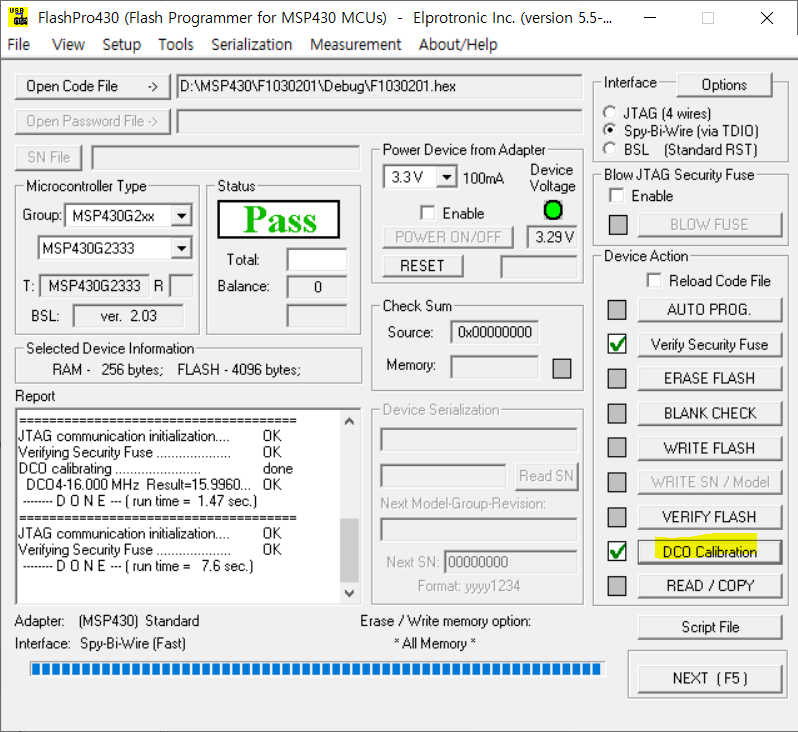Click the 'run time = 7.6 sec.' report line
798x732 pixels.
pos(138,566)
